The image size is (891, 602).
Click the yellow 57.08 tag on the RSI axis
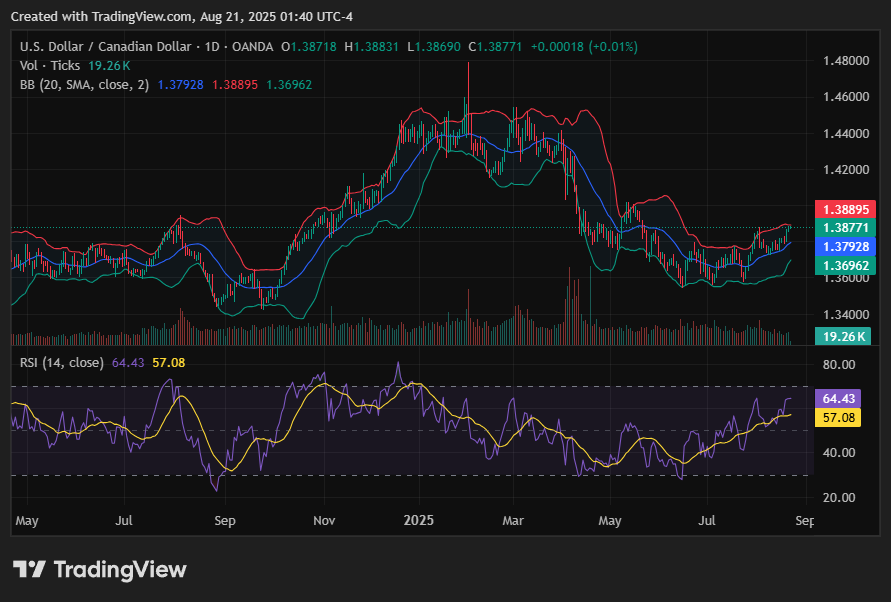838,418
